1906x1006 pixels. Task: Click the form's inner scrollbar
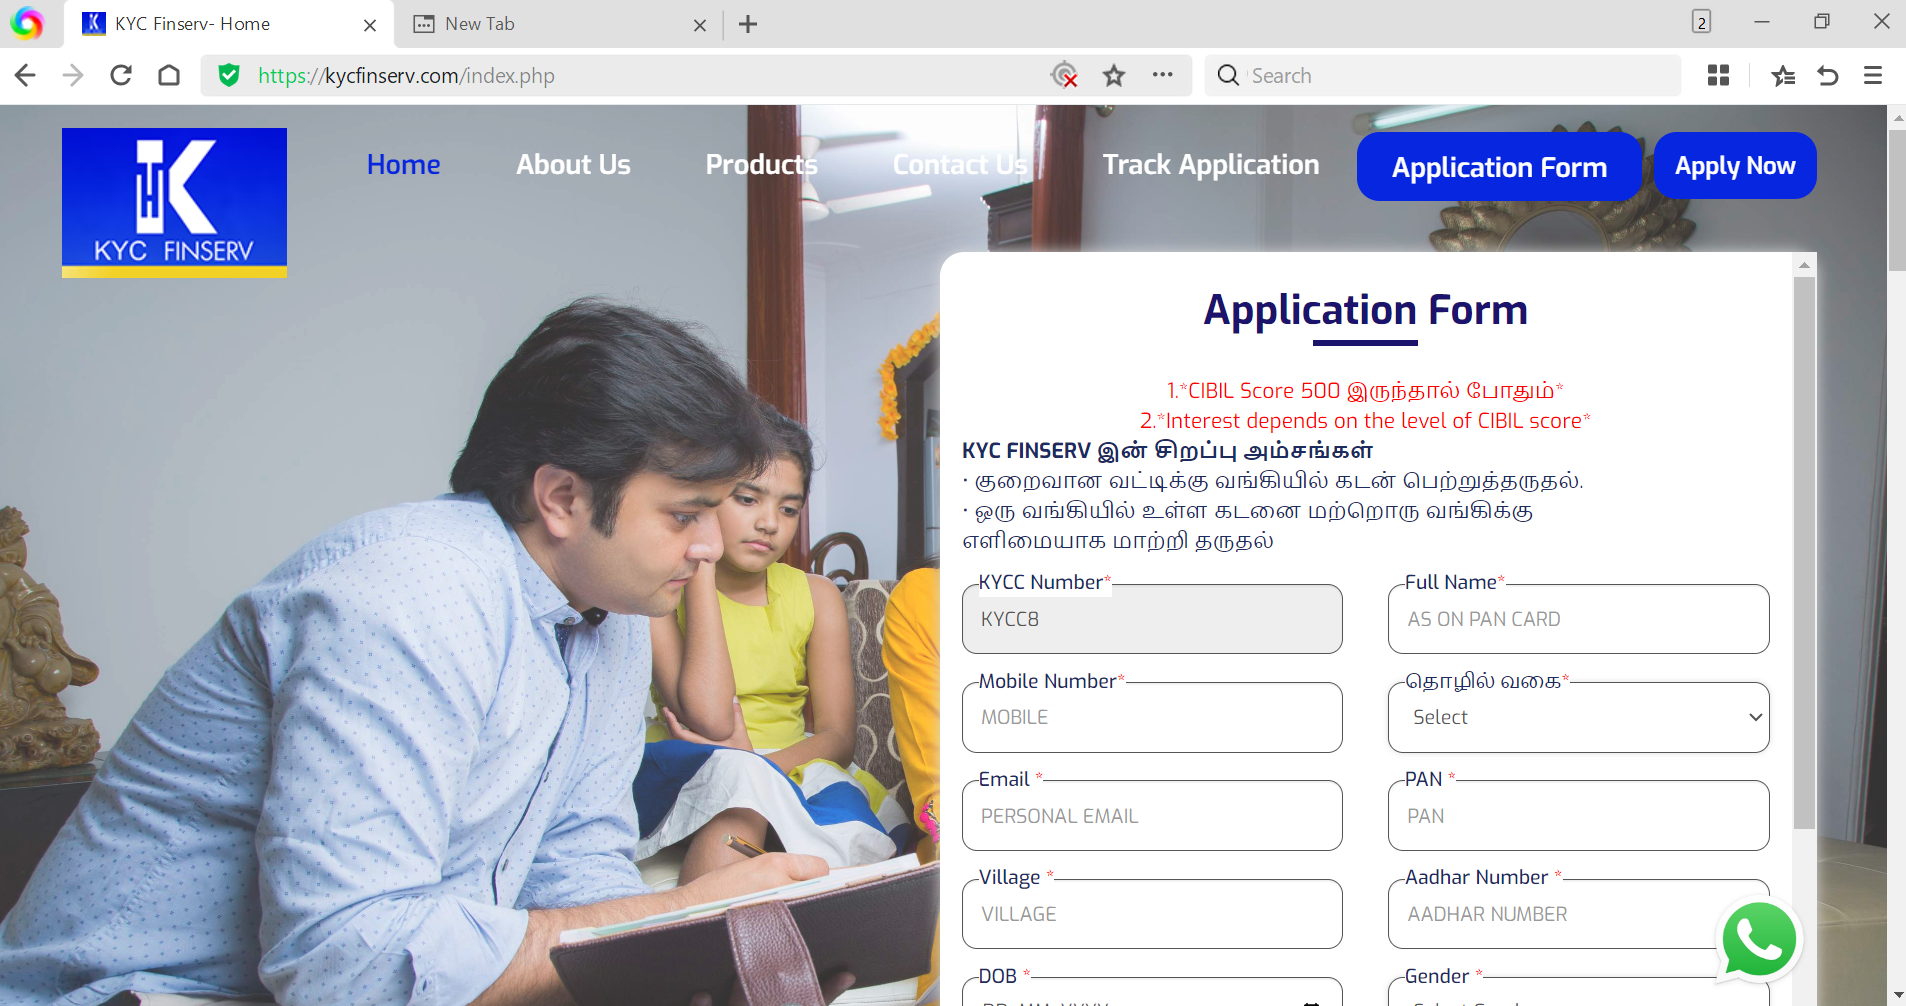point(1803,550)
